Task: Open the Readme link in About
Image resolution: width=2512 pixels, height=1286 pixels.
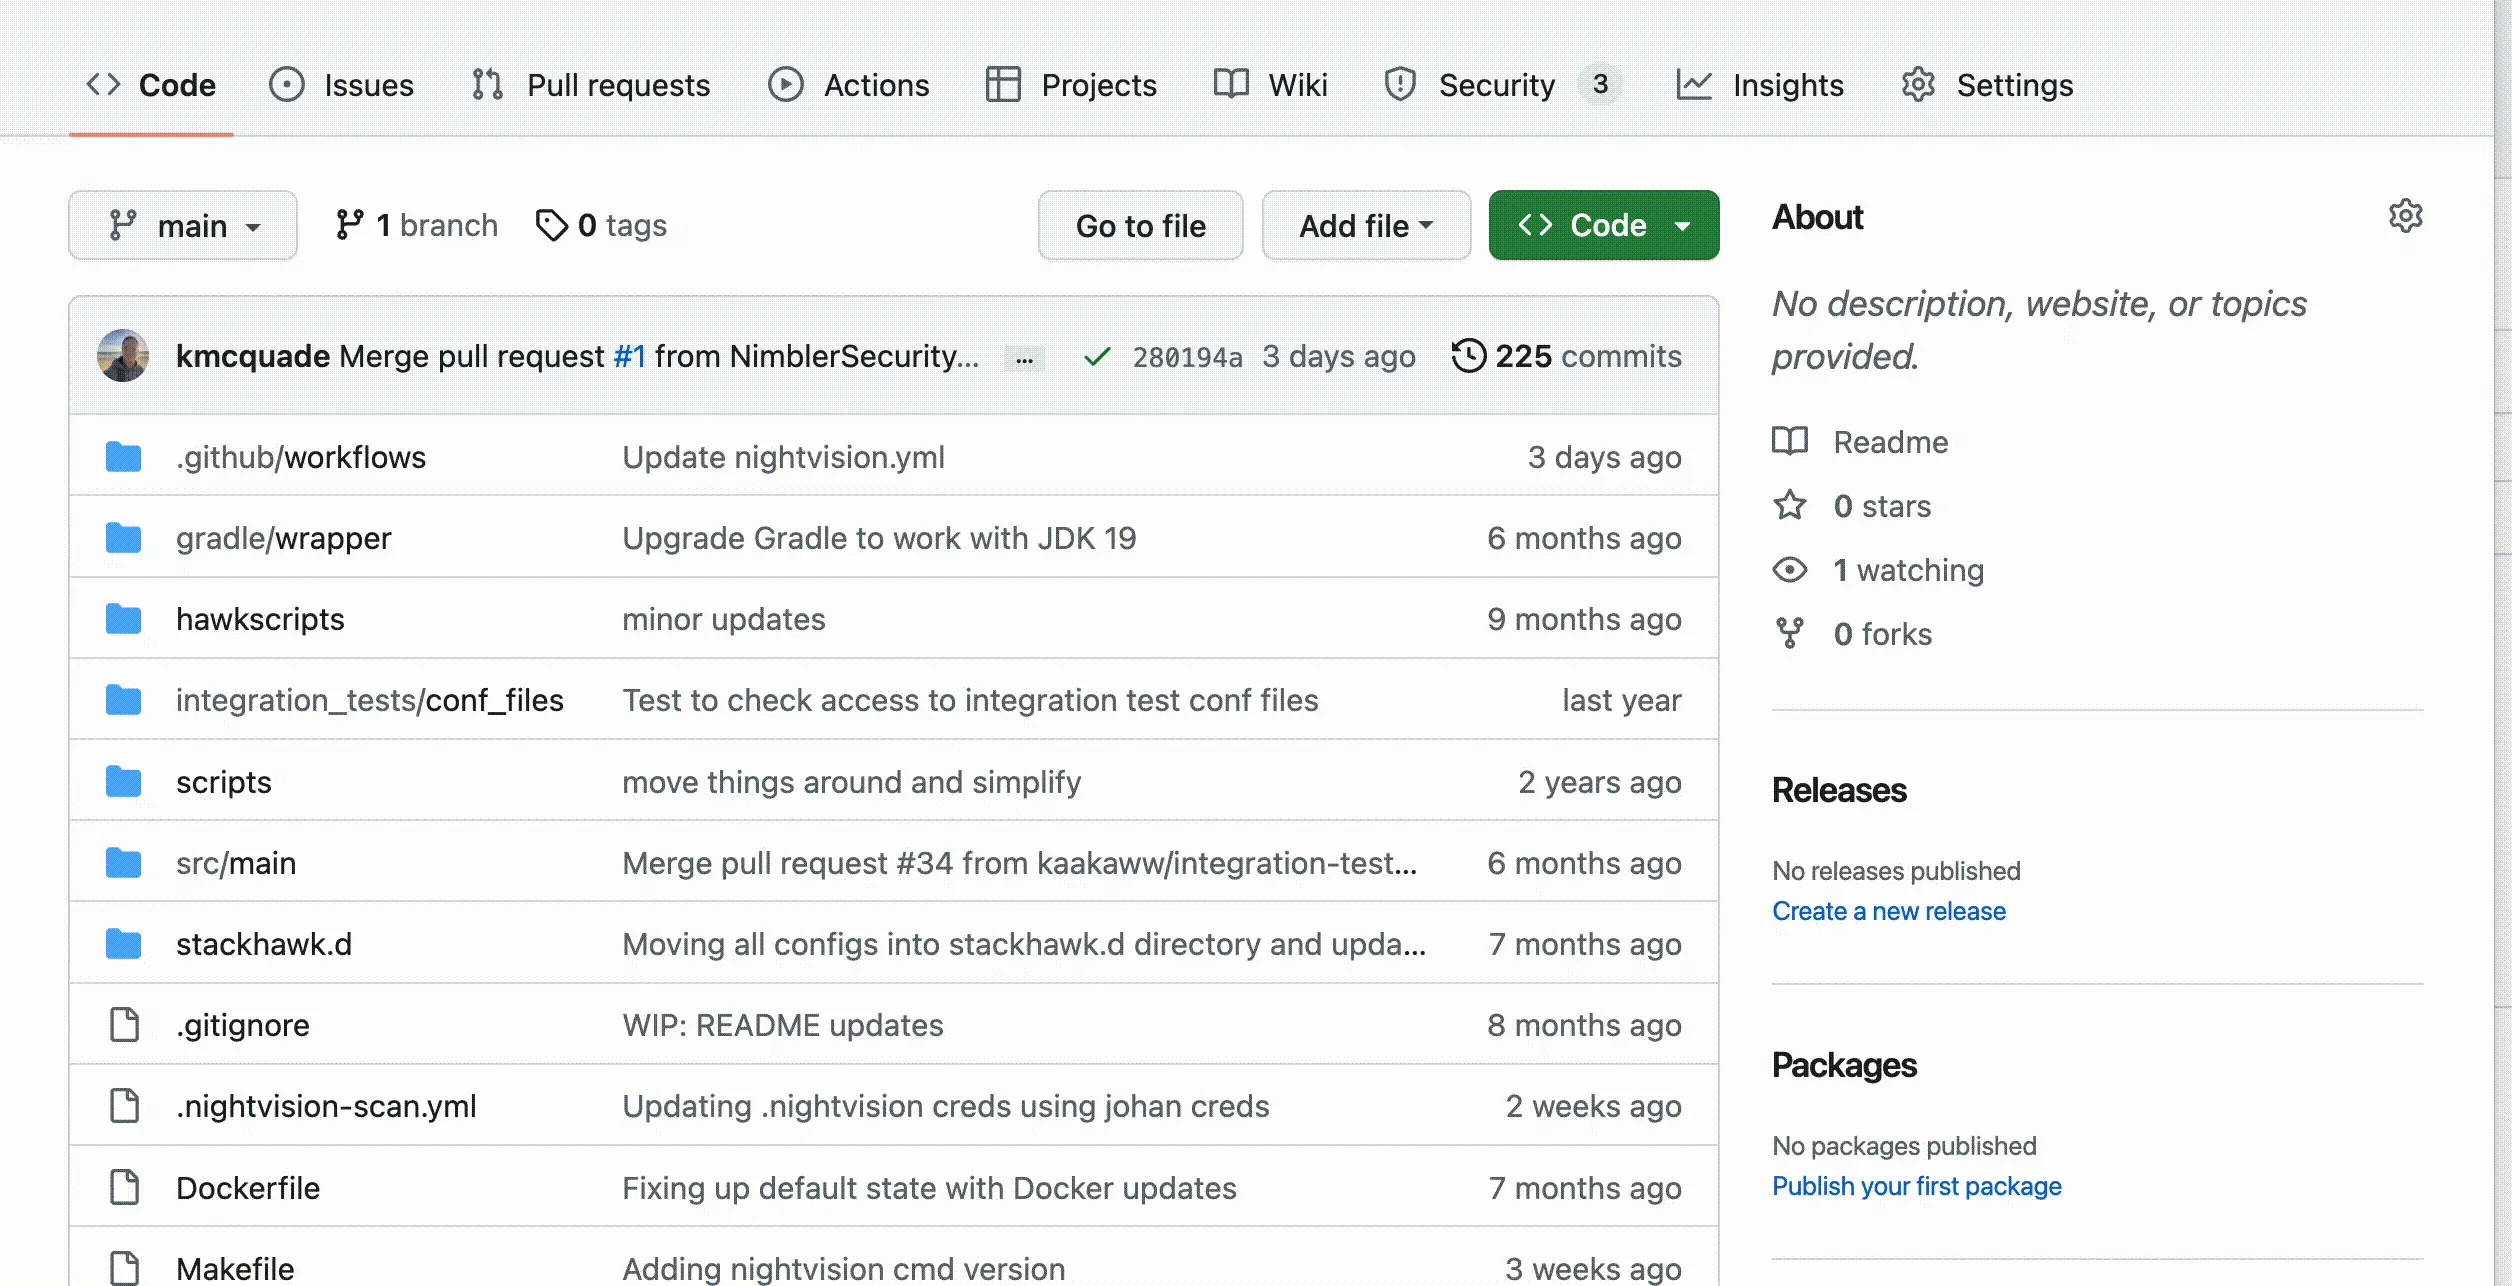Action: (x=1861, y=441)
